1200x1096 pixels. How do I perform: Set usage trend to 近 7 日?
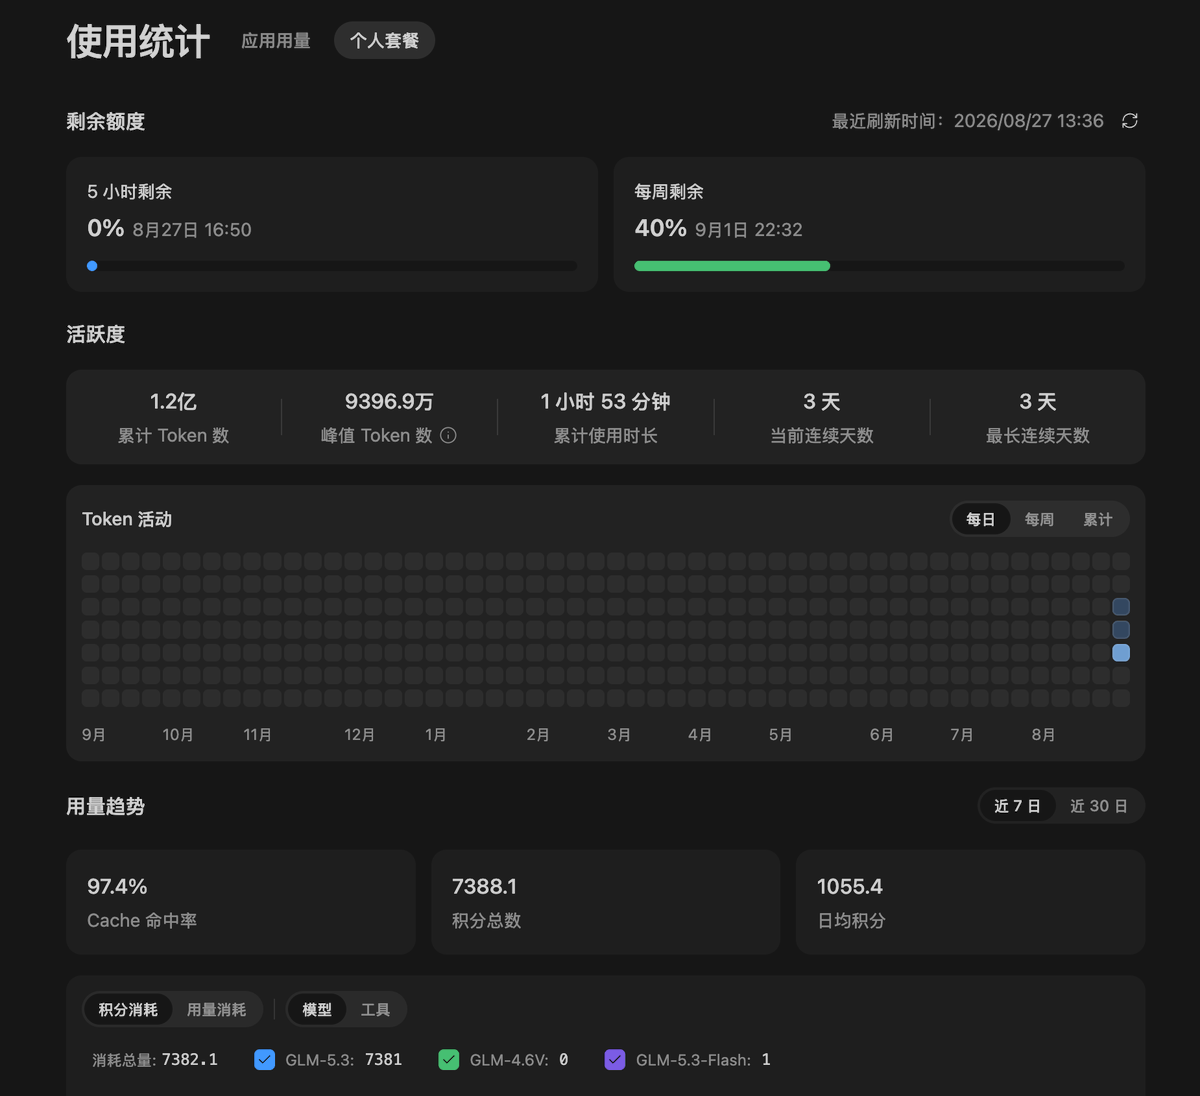click(x=1017, y=806)
